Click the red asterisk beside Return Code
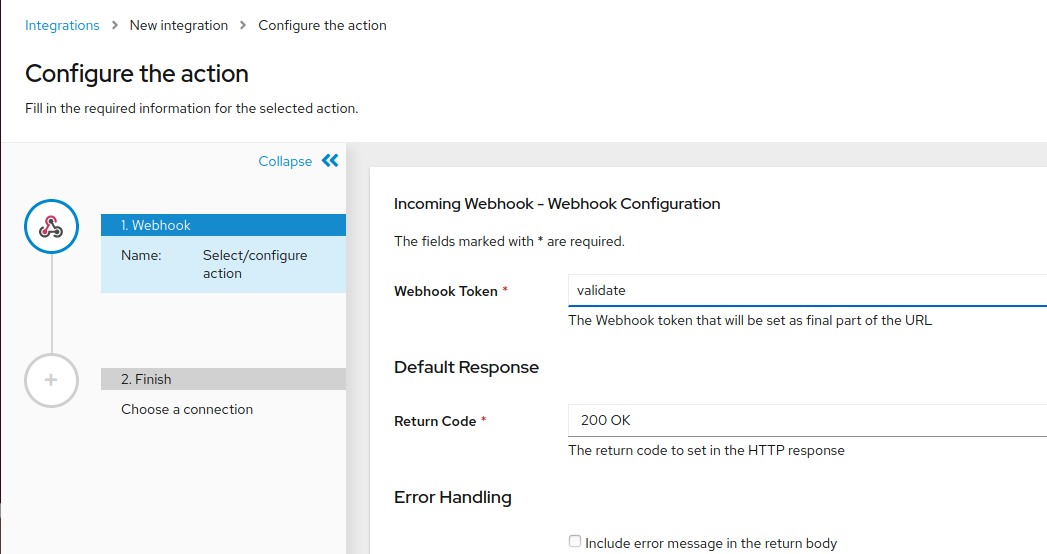Image resolution: width=1047 pixels, height=554 pixels. pyautogui.click(x=483, y=419)
